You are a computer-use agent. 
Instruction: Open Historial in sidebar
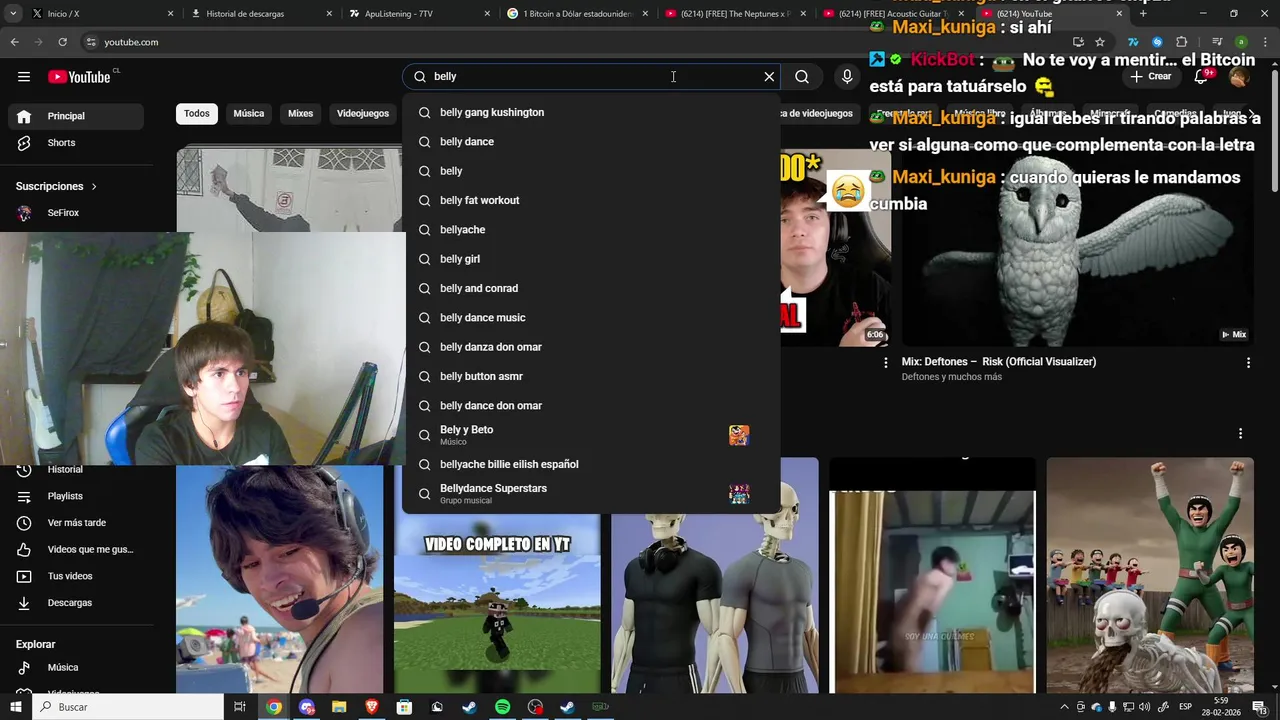[x=76, y=470]
